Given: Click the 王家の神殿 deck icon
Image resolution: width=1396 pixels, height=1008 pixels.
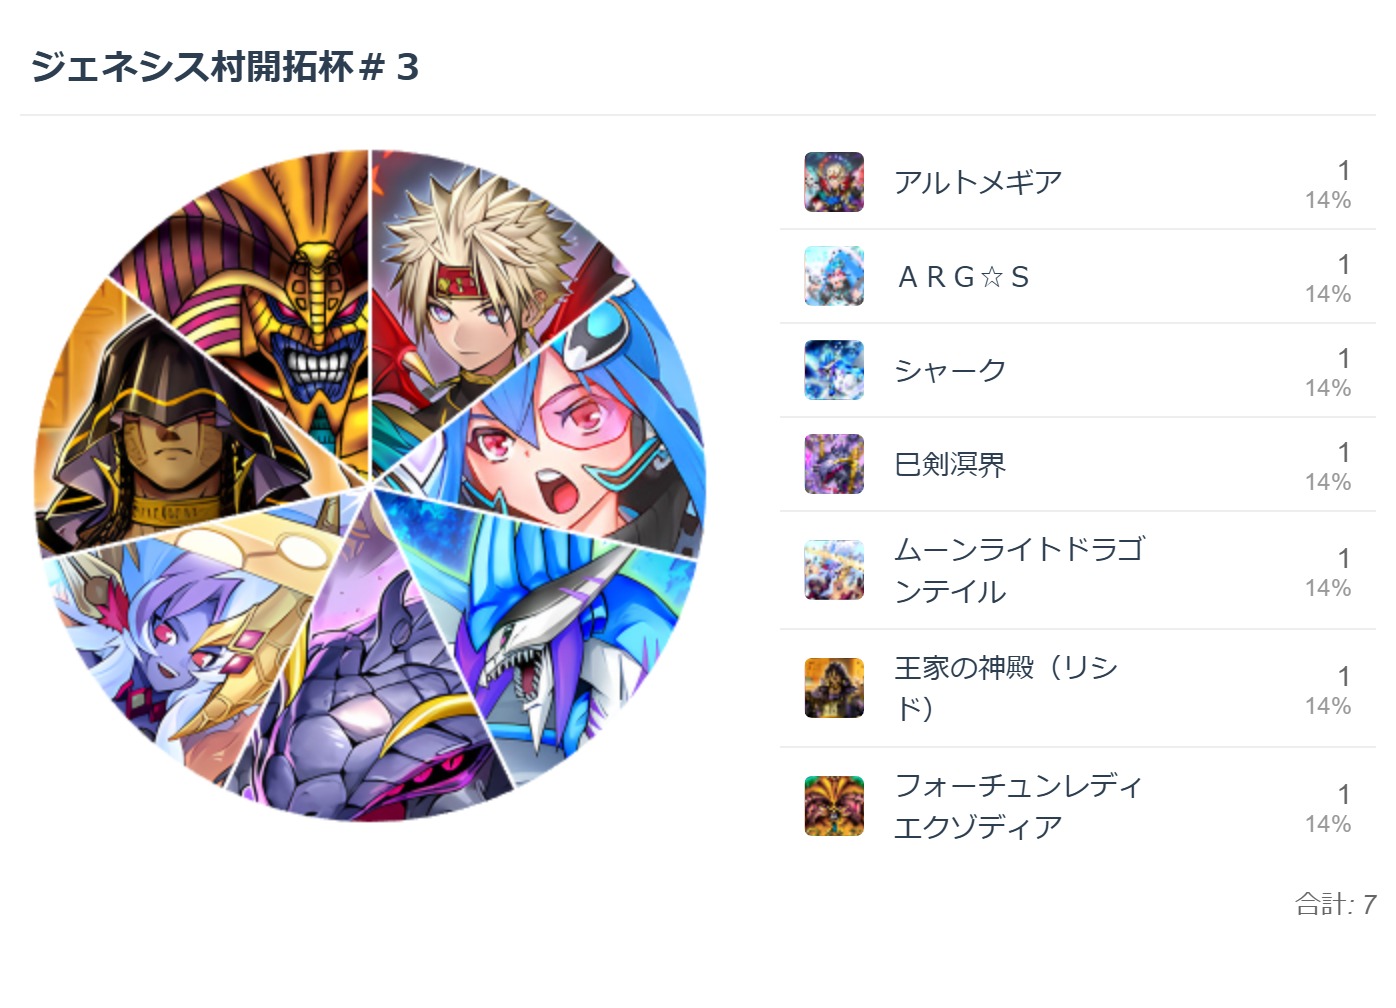Looking at the screenshot, I should point(834,688).
